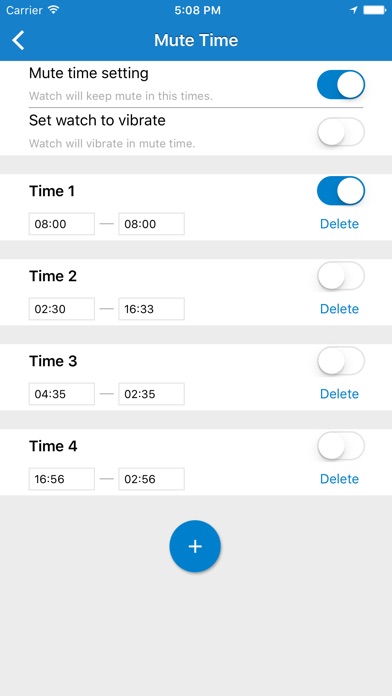Enable Set watch to vibrate switch

pyautogui.click(x=341, y=132)
